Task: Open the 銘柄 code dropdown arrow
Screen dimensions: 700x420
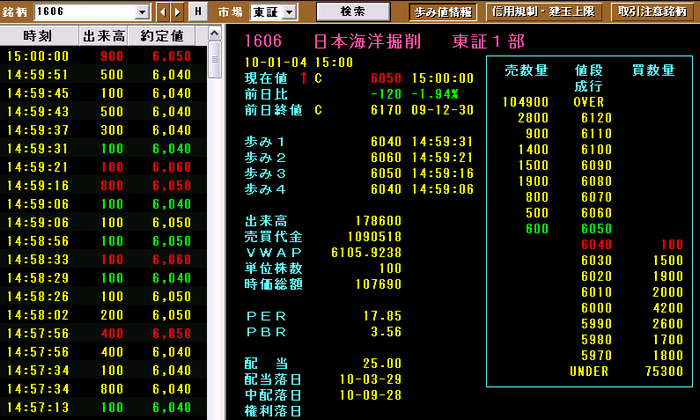Action: [x=142, y=12]
